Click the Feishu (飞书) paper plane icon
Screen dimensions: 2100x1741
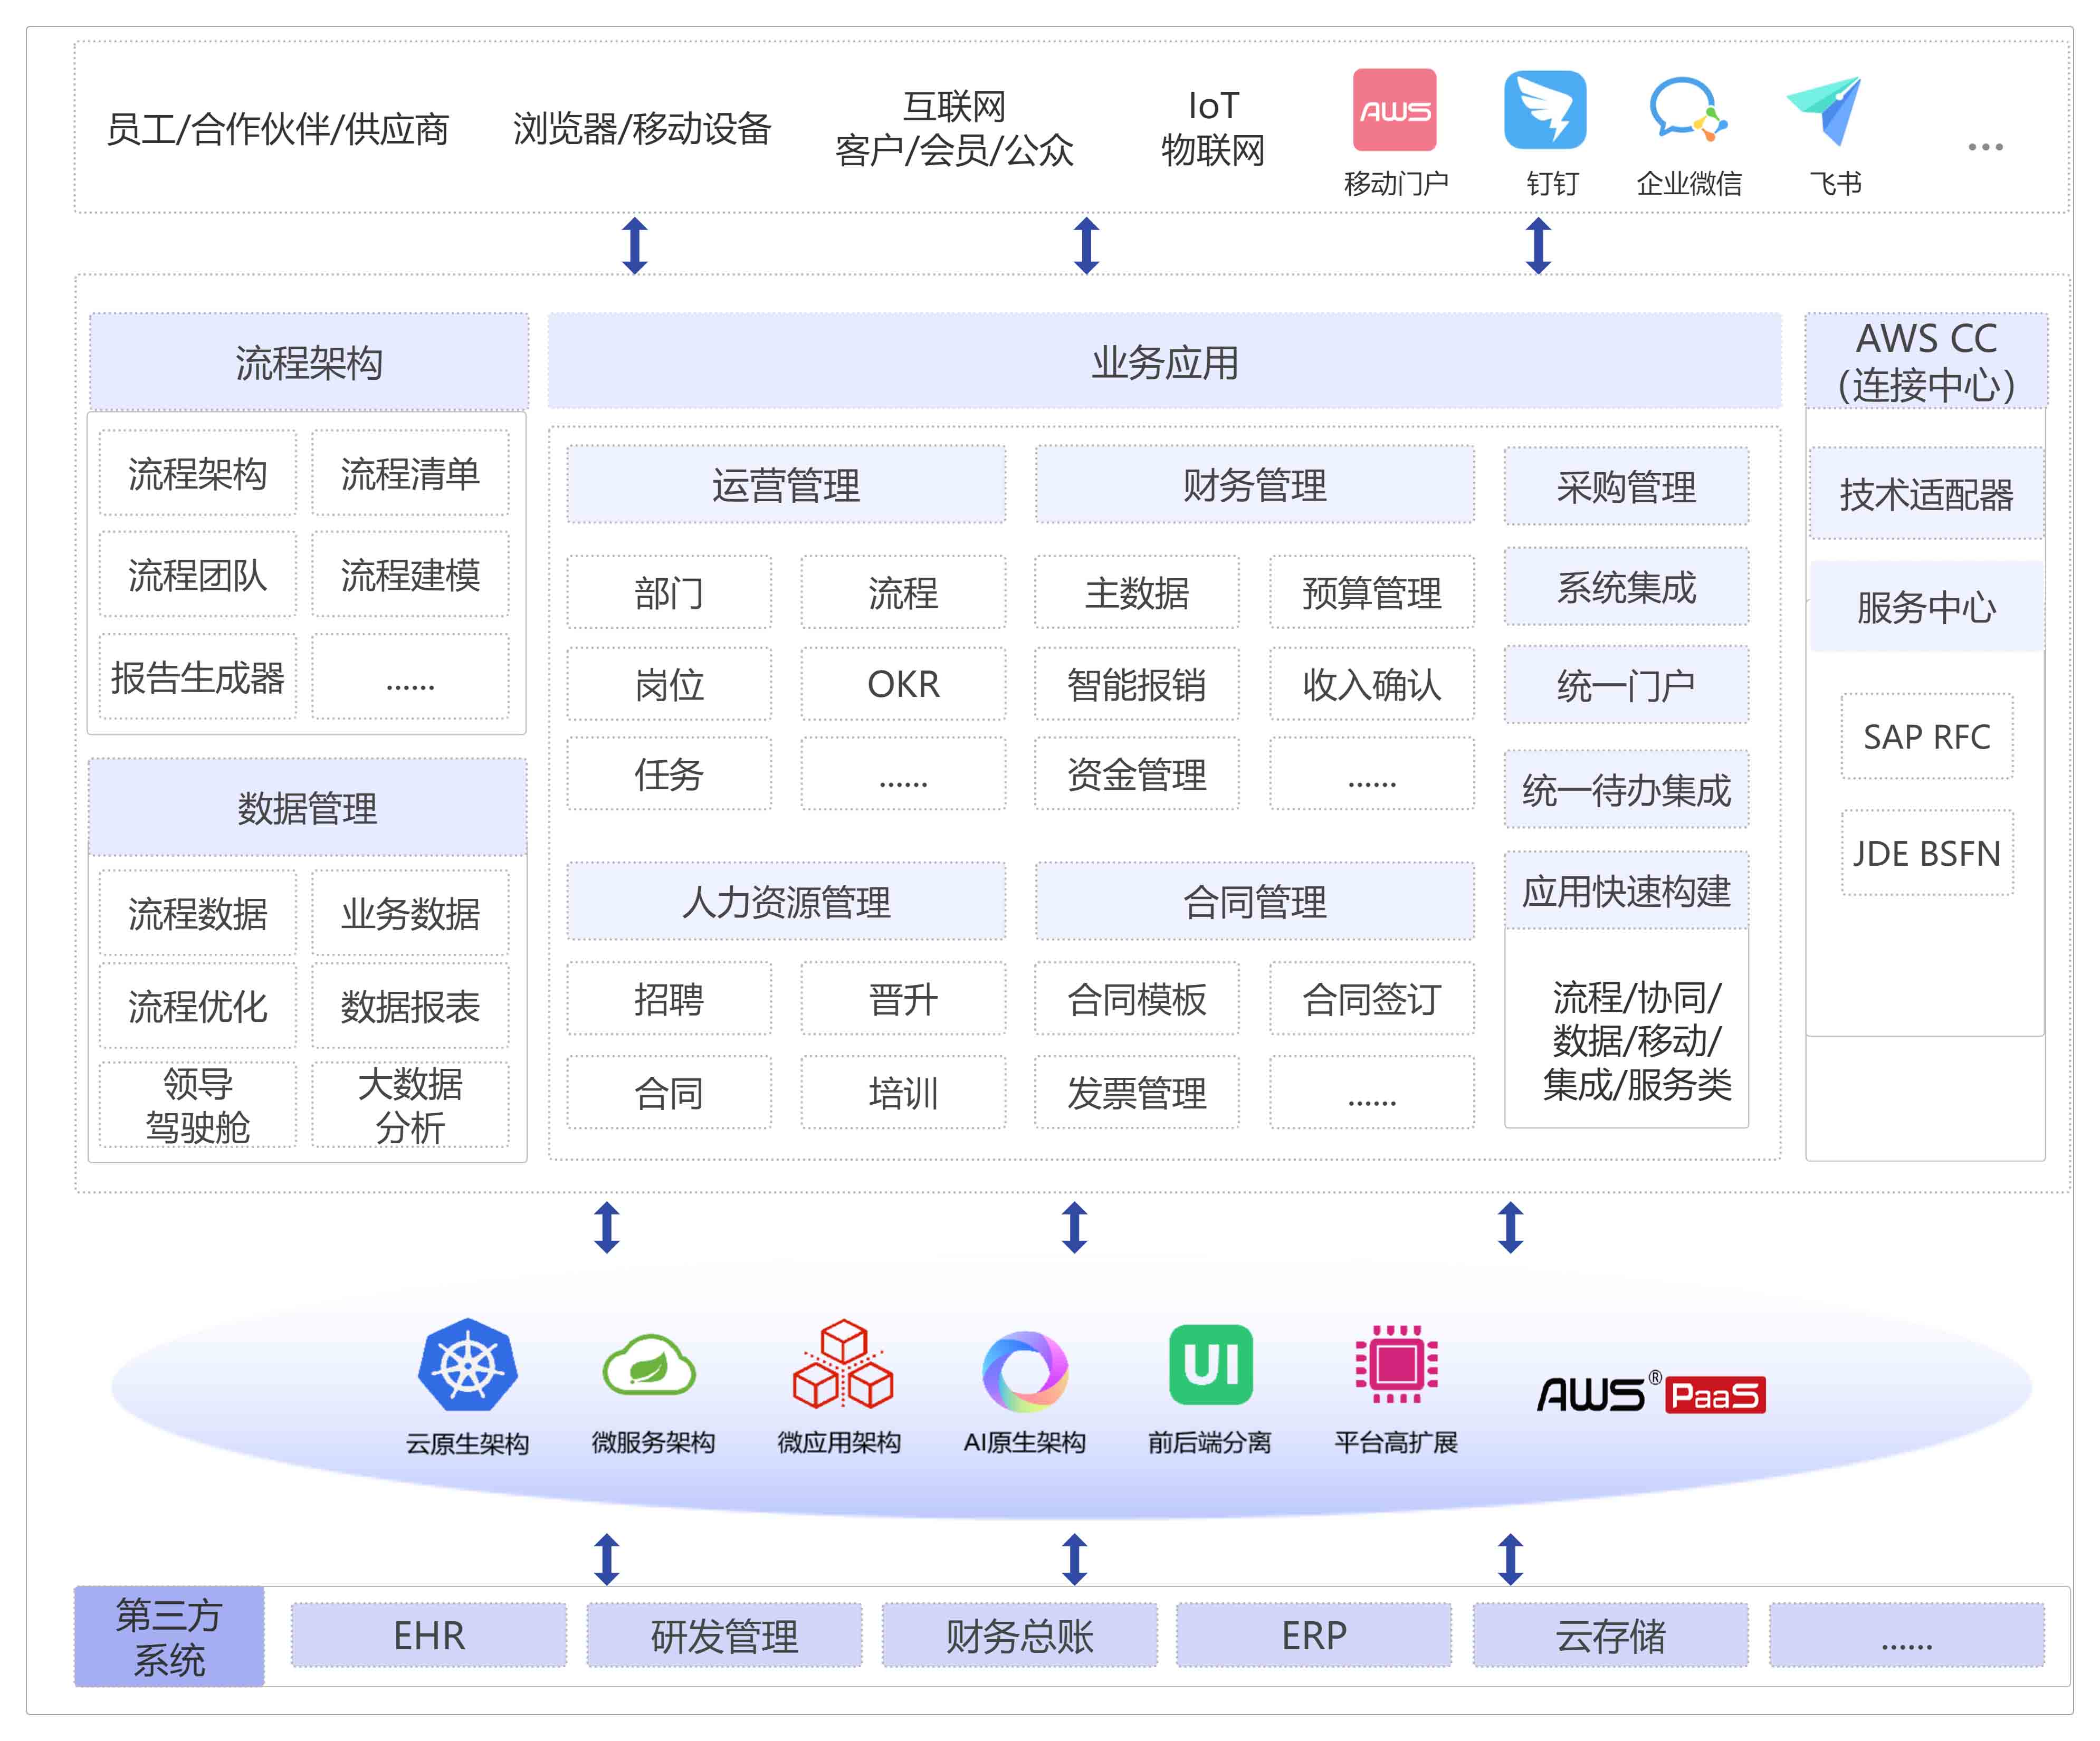[1827, 110]
